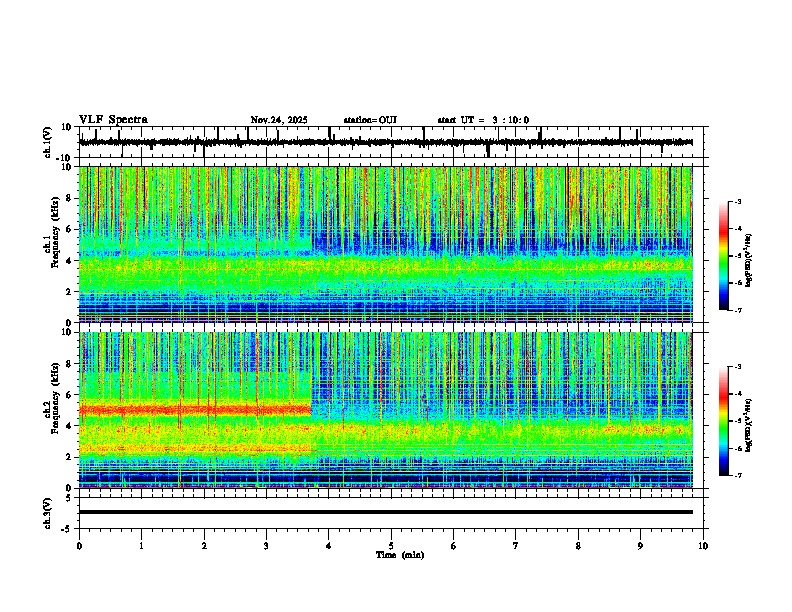Click the "-7" label on ch.1 colorbar
The width and height of the screenshot is (792, 612).
tap(737, 310)
